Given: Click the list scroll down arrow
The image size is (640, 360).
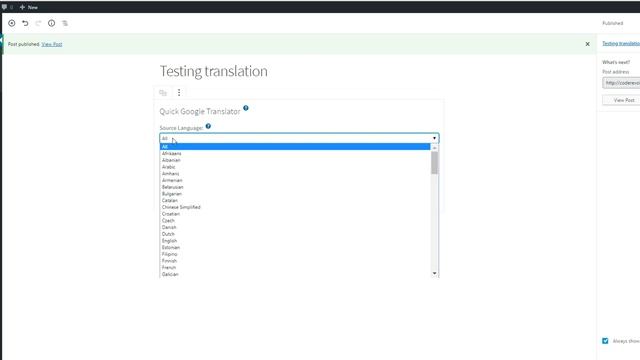Looking at the screenshot, I should point(434,273).
